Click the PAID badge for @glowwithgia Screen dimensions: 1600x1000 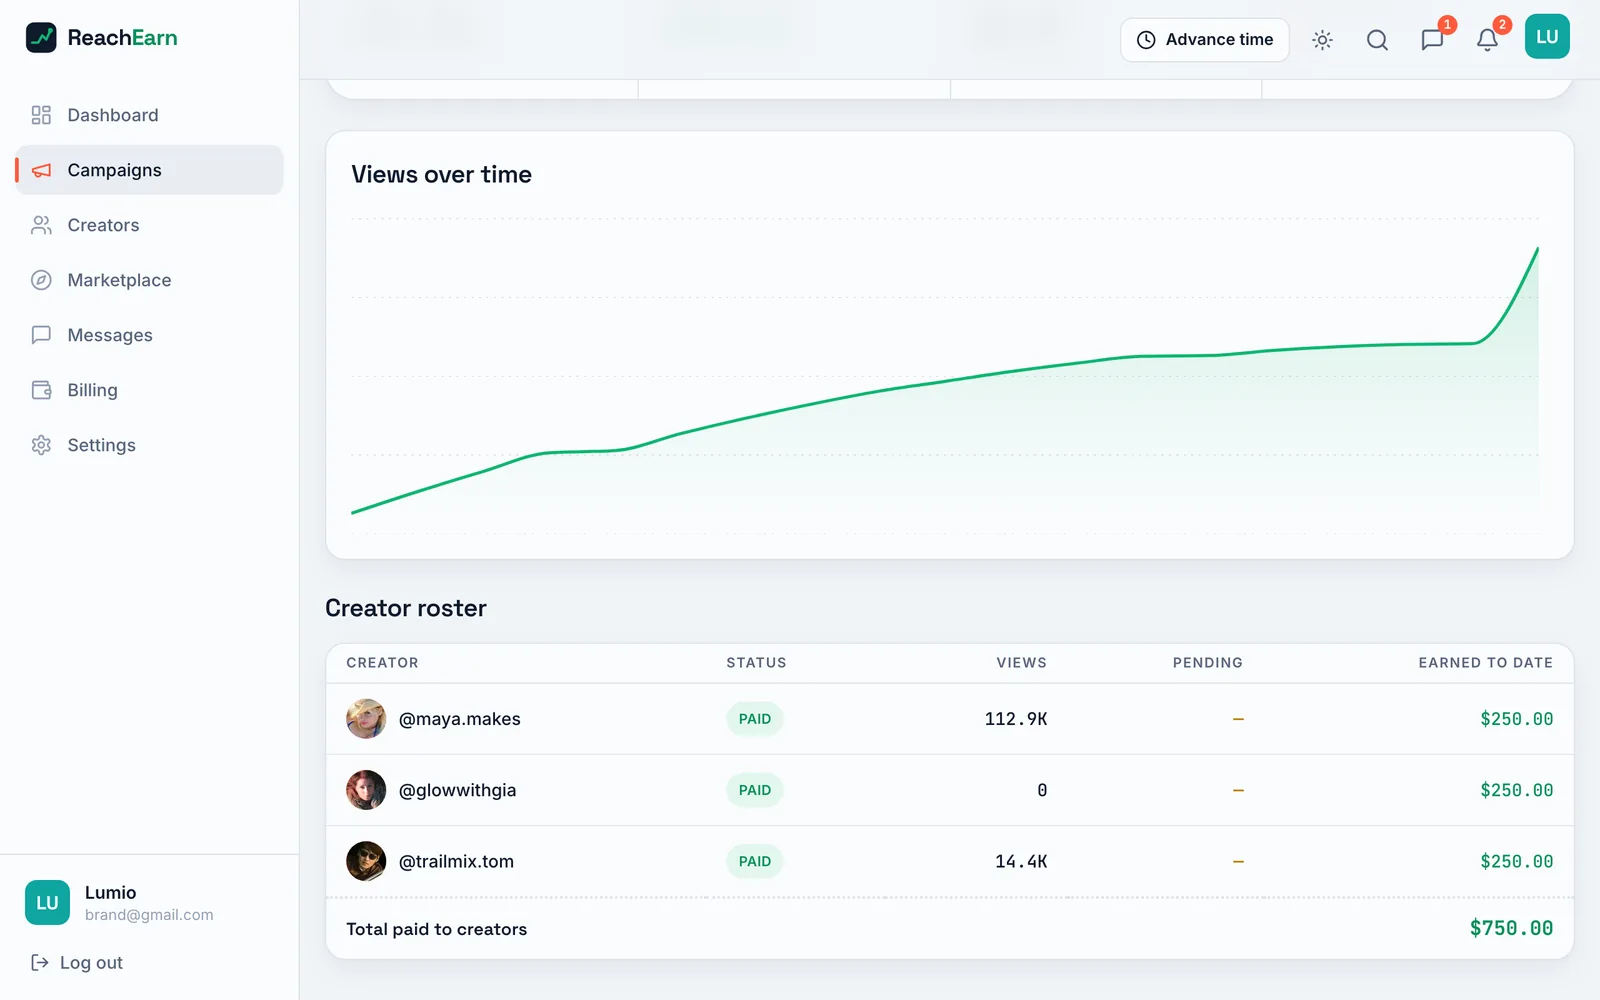point(755,790)
